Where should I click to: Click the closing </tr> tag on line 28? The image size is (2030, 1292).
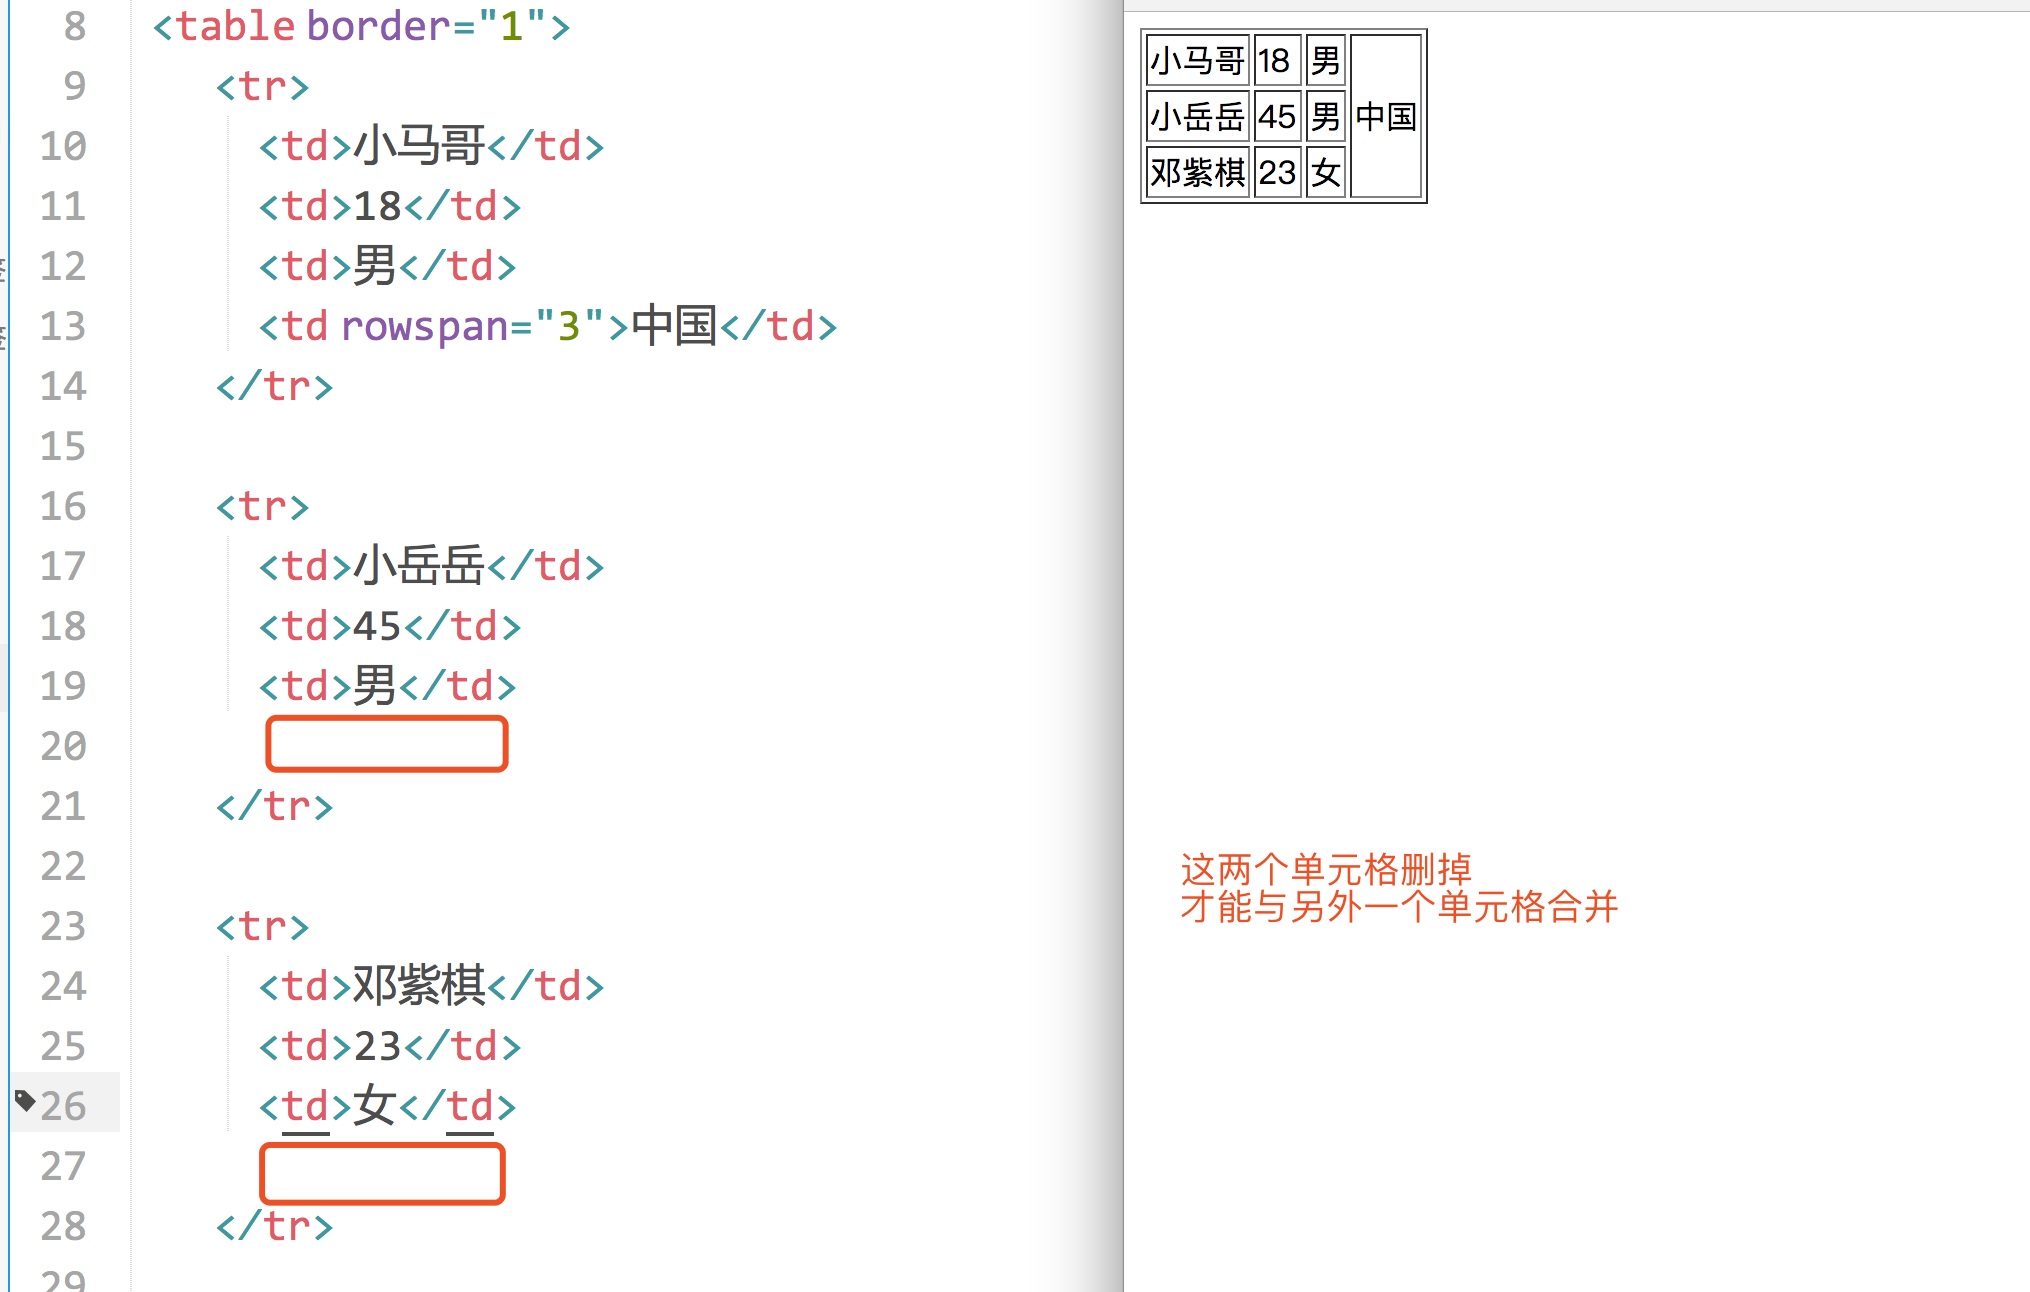tap(274, 1226)
